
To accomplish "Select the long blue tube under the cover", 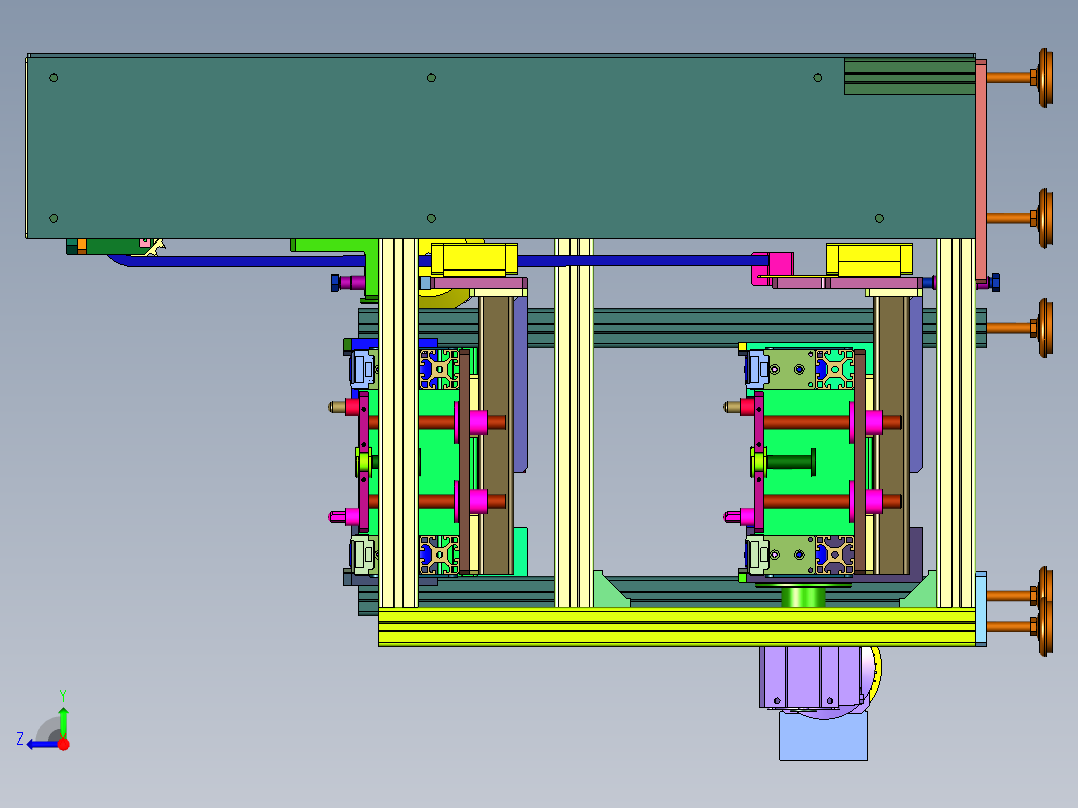I will 440,261.
